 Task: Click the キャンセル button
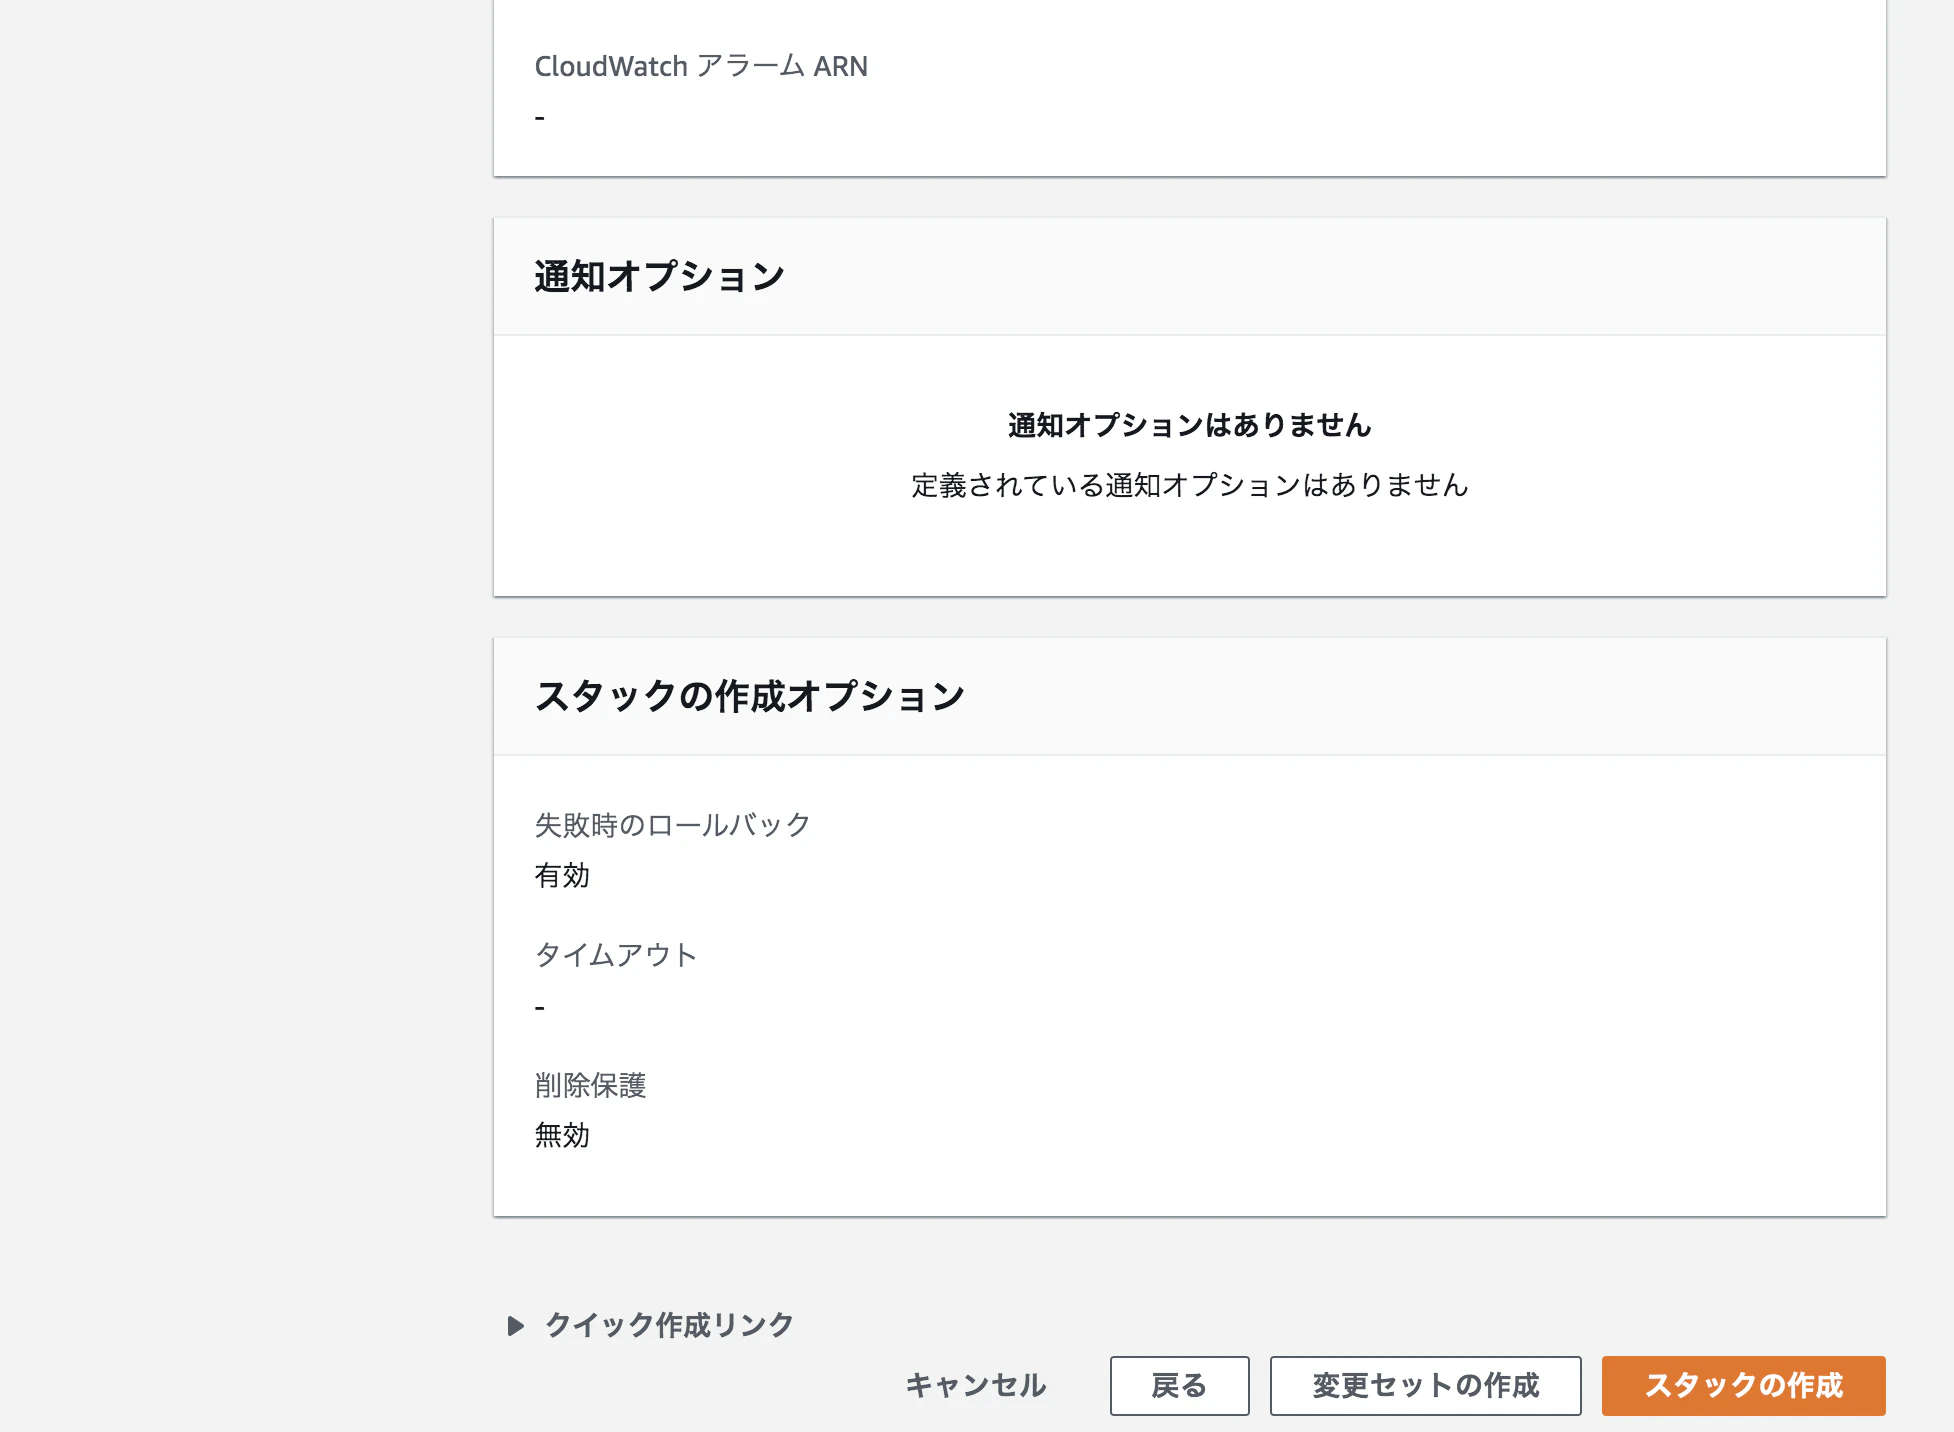click(x=976, y=1385)
